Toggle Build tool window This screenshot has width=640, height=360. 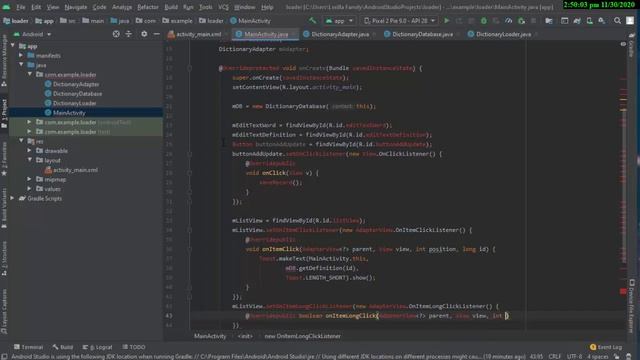coord(62,347)
